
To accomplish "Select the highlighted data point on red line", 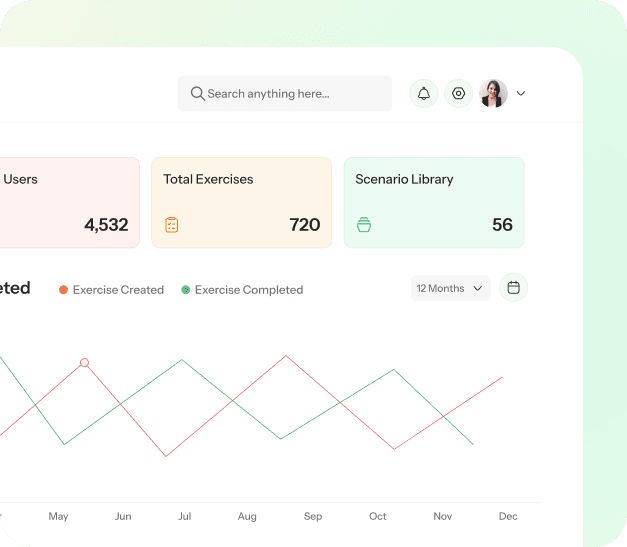I will 84,363.
